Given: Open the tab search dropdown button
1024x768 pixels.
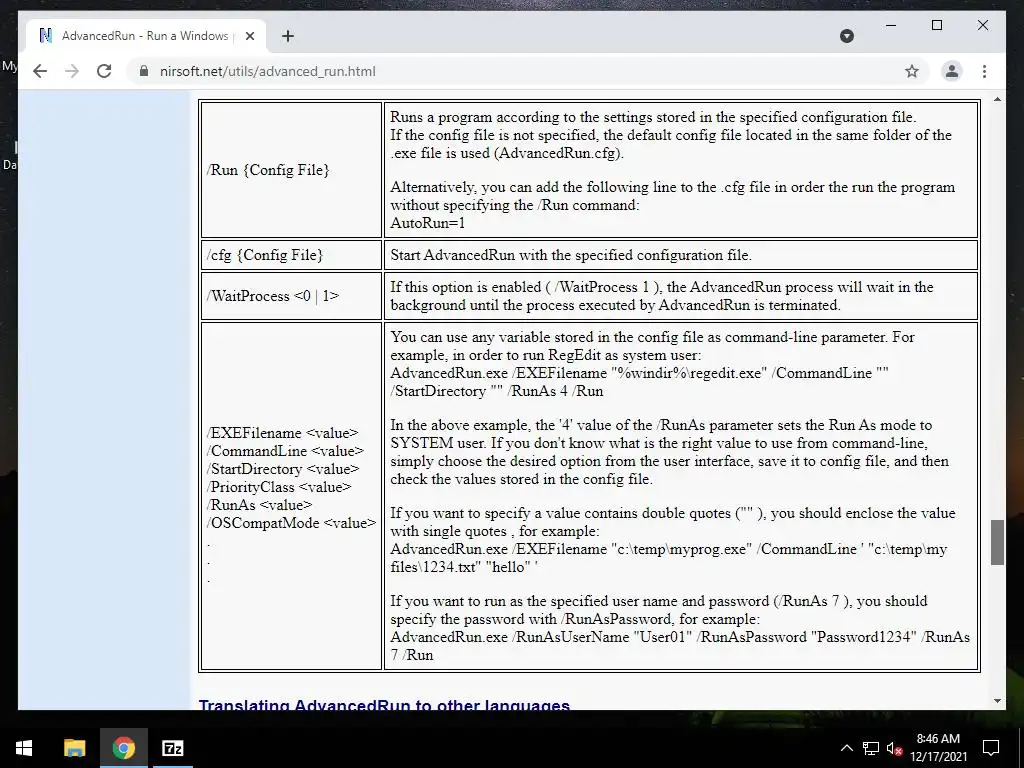Looking at the screenshot, I should 846,36.
